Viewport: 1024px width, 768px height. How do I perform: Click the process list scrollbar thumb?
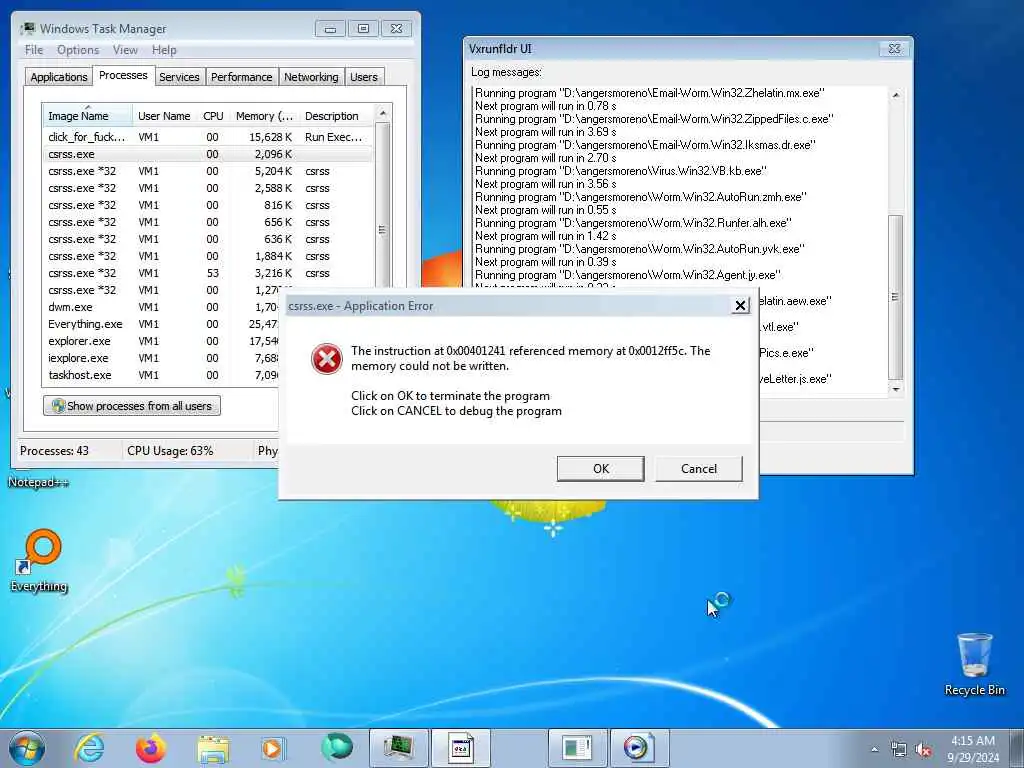click(x=383, y=229)
